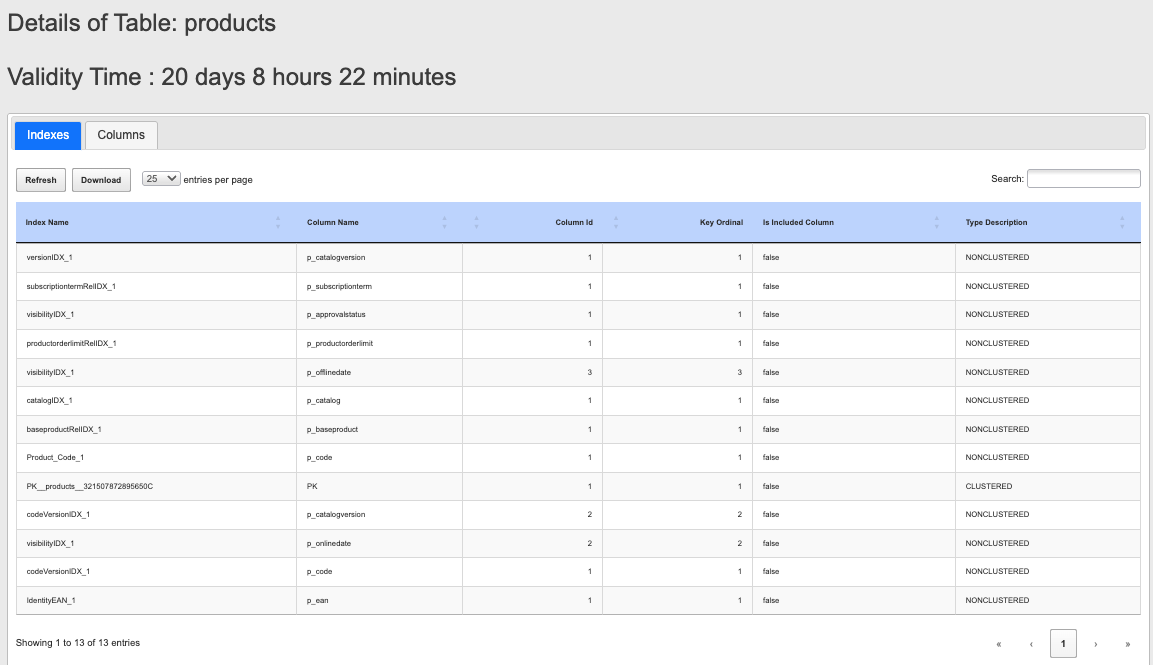Click the Refresh button
1153x665 pixels.
tap(41, 180)
